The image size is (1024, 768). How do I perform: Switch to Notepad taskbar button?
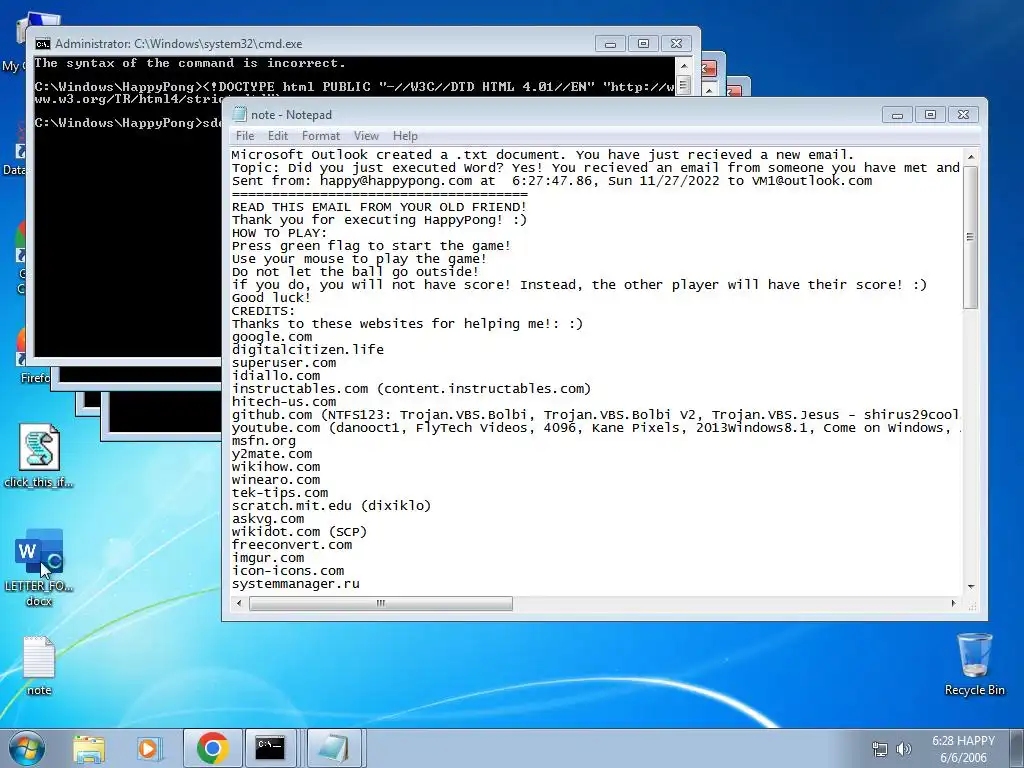click(x=332, y=748)
